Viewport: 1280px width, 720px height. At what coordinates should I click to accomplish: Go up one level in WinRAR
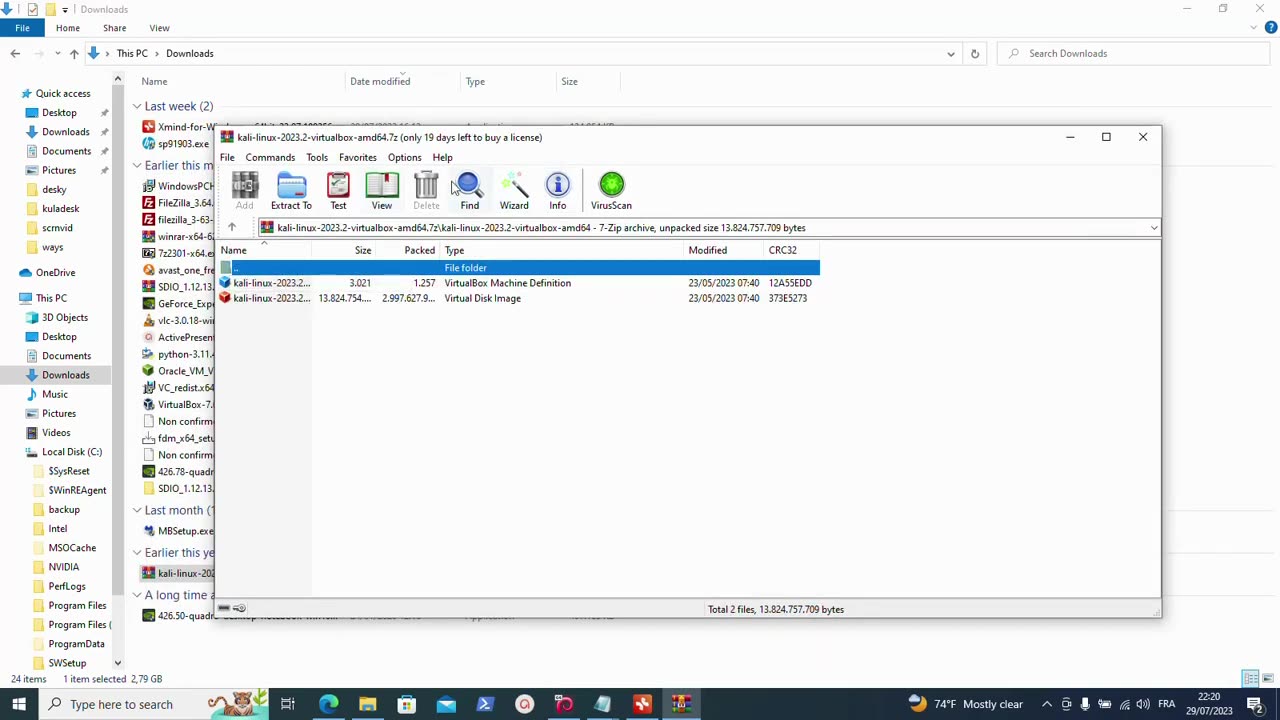232,228
